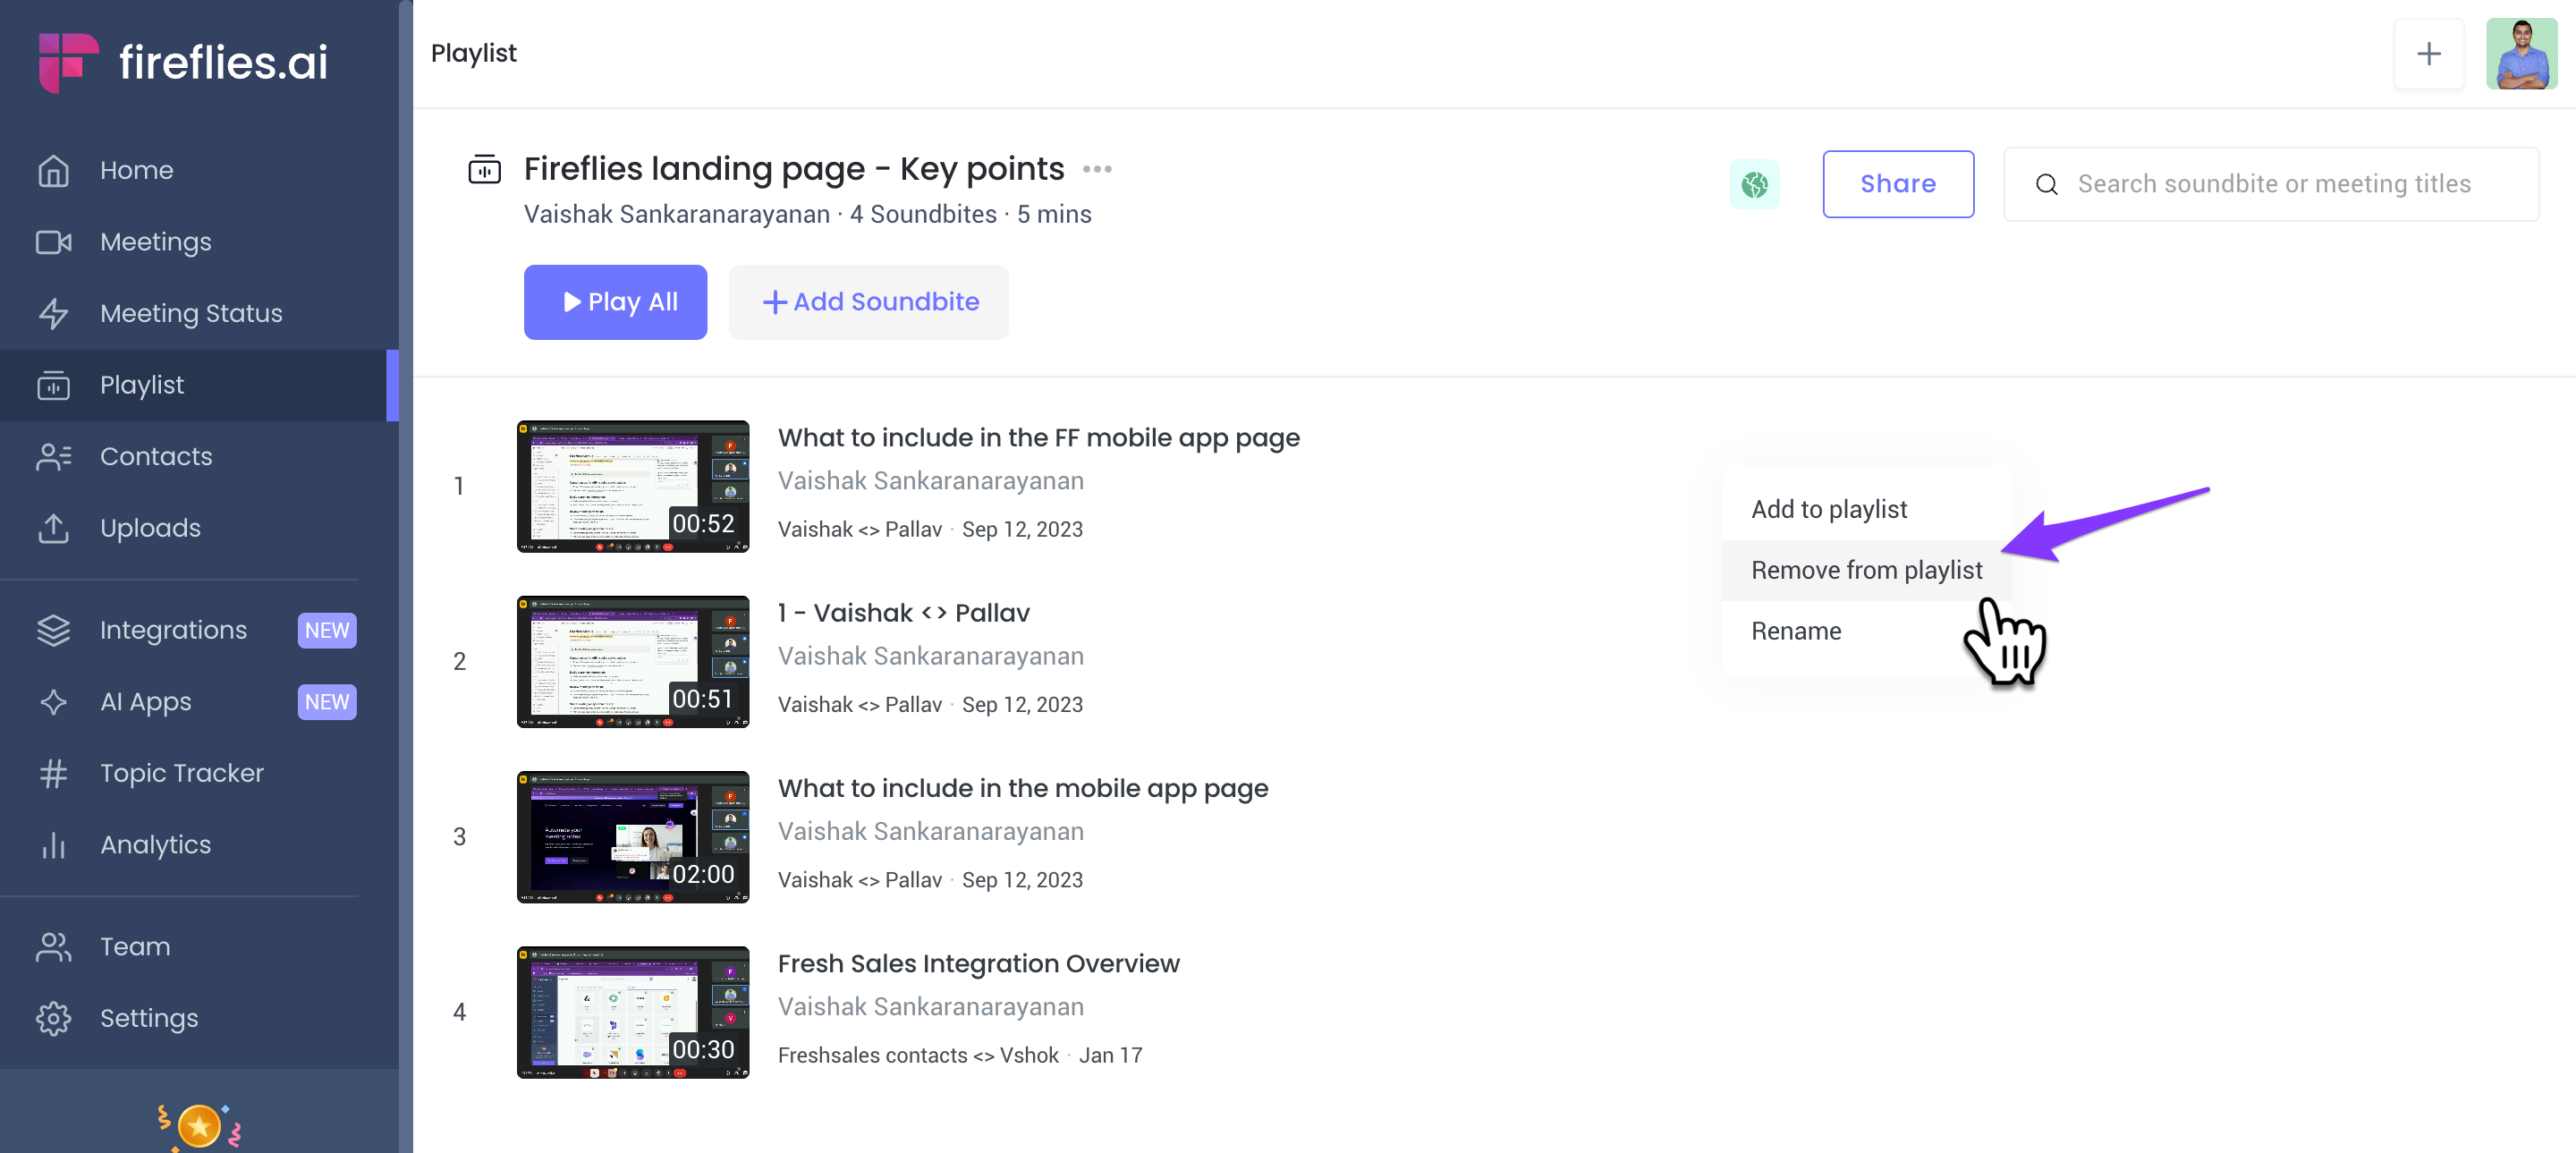Click title 'What to include in the mobile app page'
The width and height of the screenshot is (2576, 1153).
1023,789
